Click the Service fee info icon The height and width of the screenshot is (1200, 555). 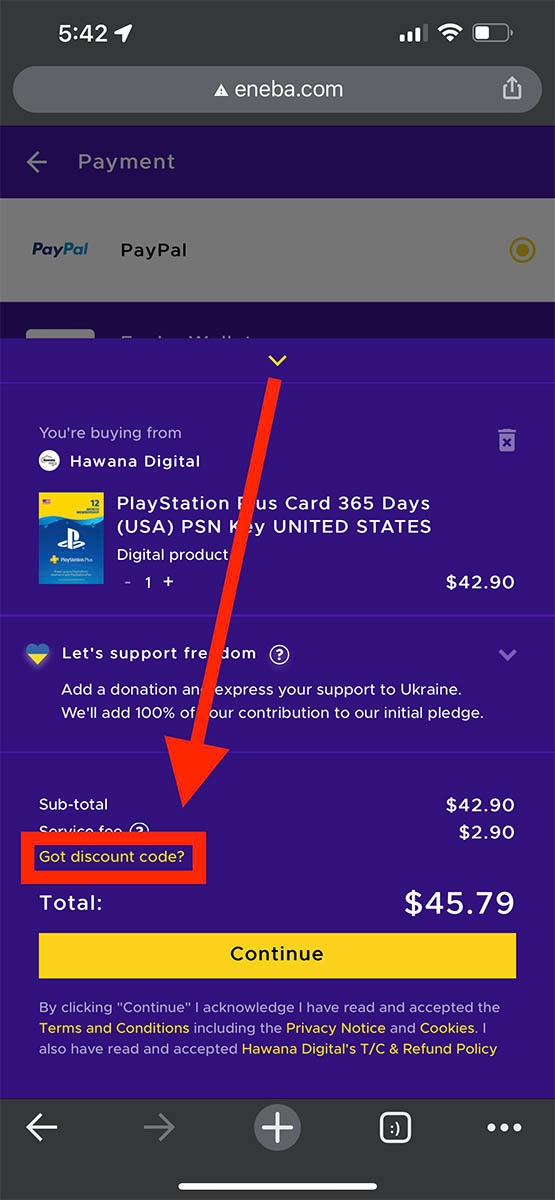140,831
